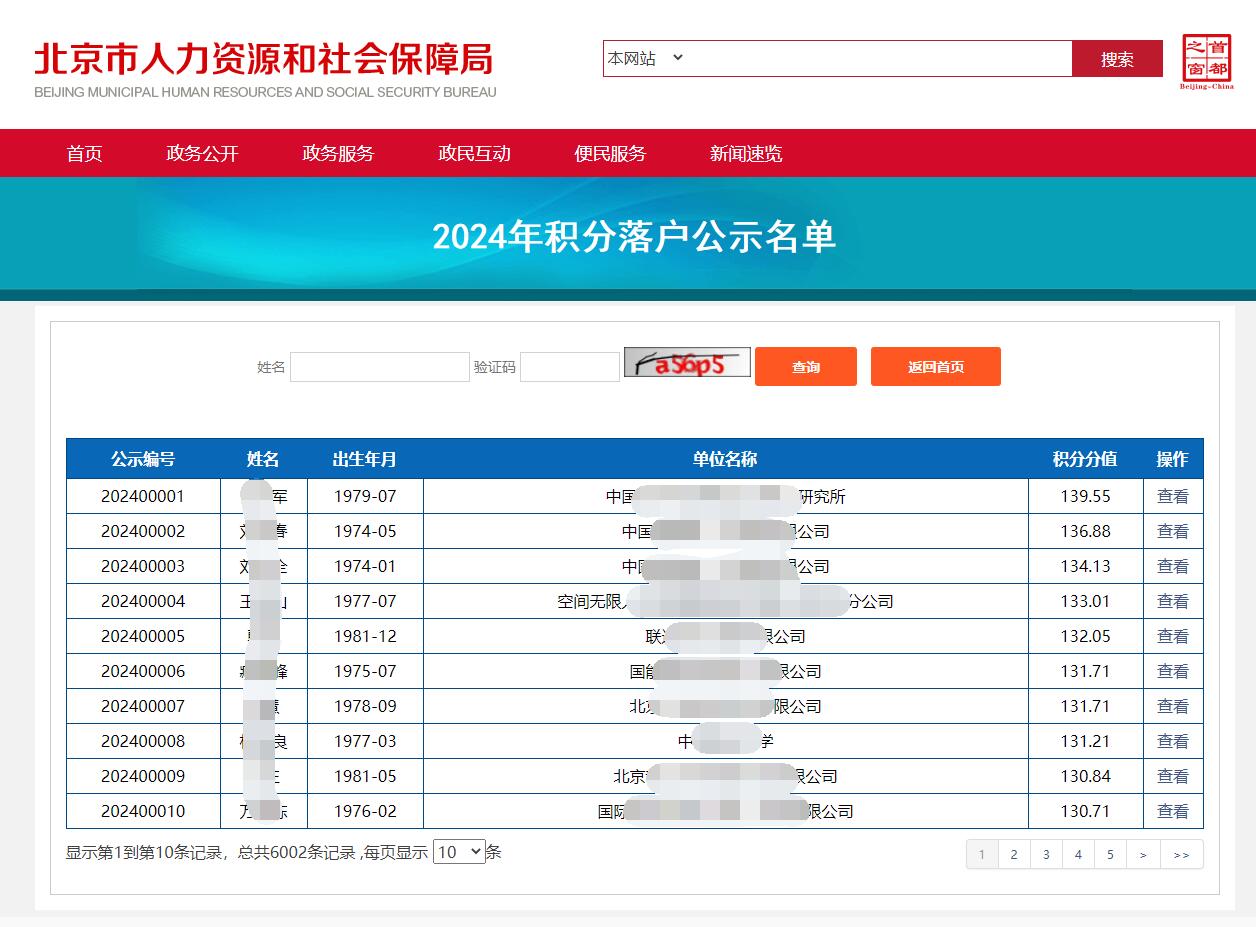
Task: Open the 政民互动 navigation item
Action: 474,153
